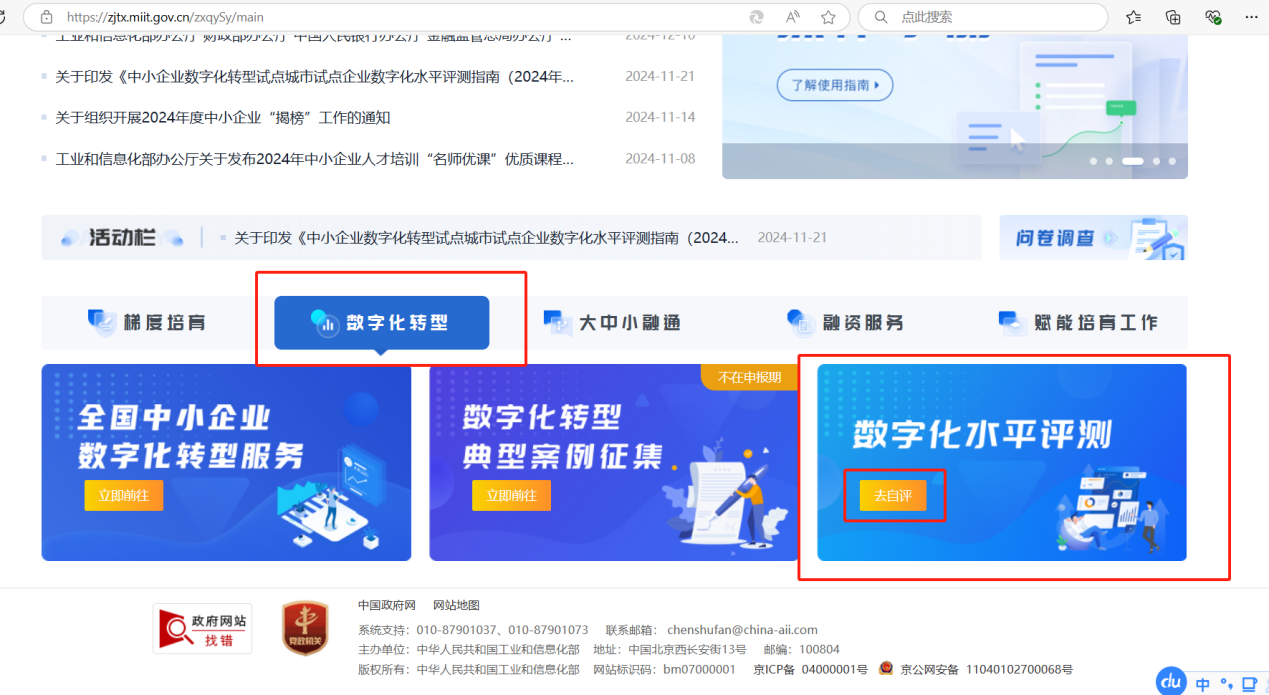The width and height of the screenshot is (1269, 695).
Task: Click the 党政机关 emblem icon
Action: (304, 629)
